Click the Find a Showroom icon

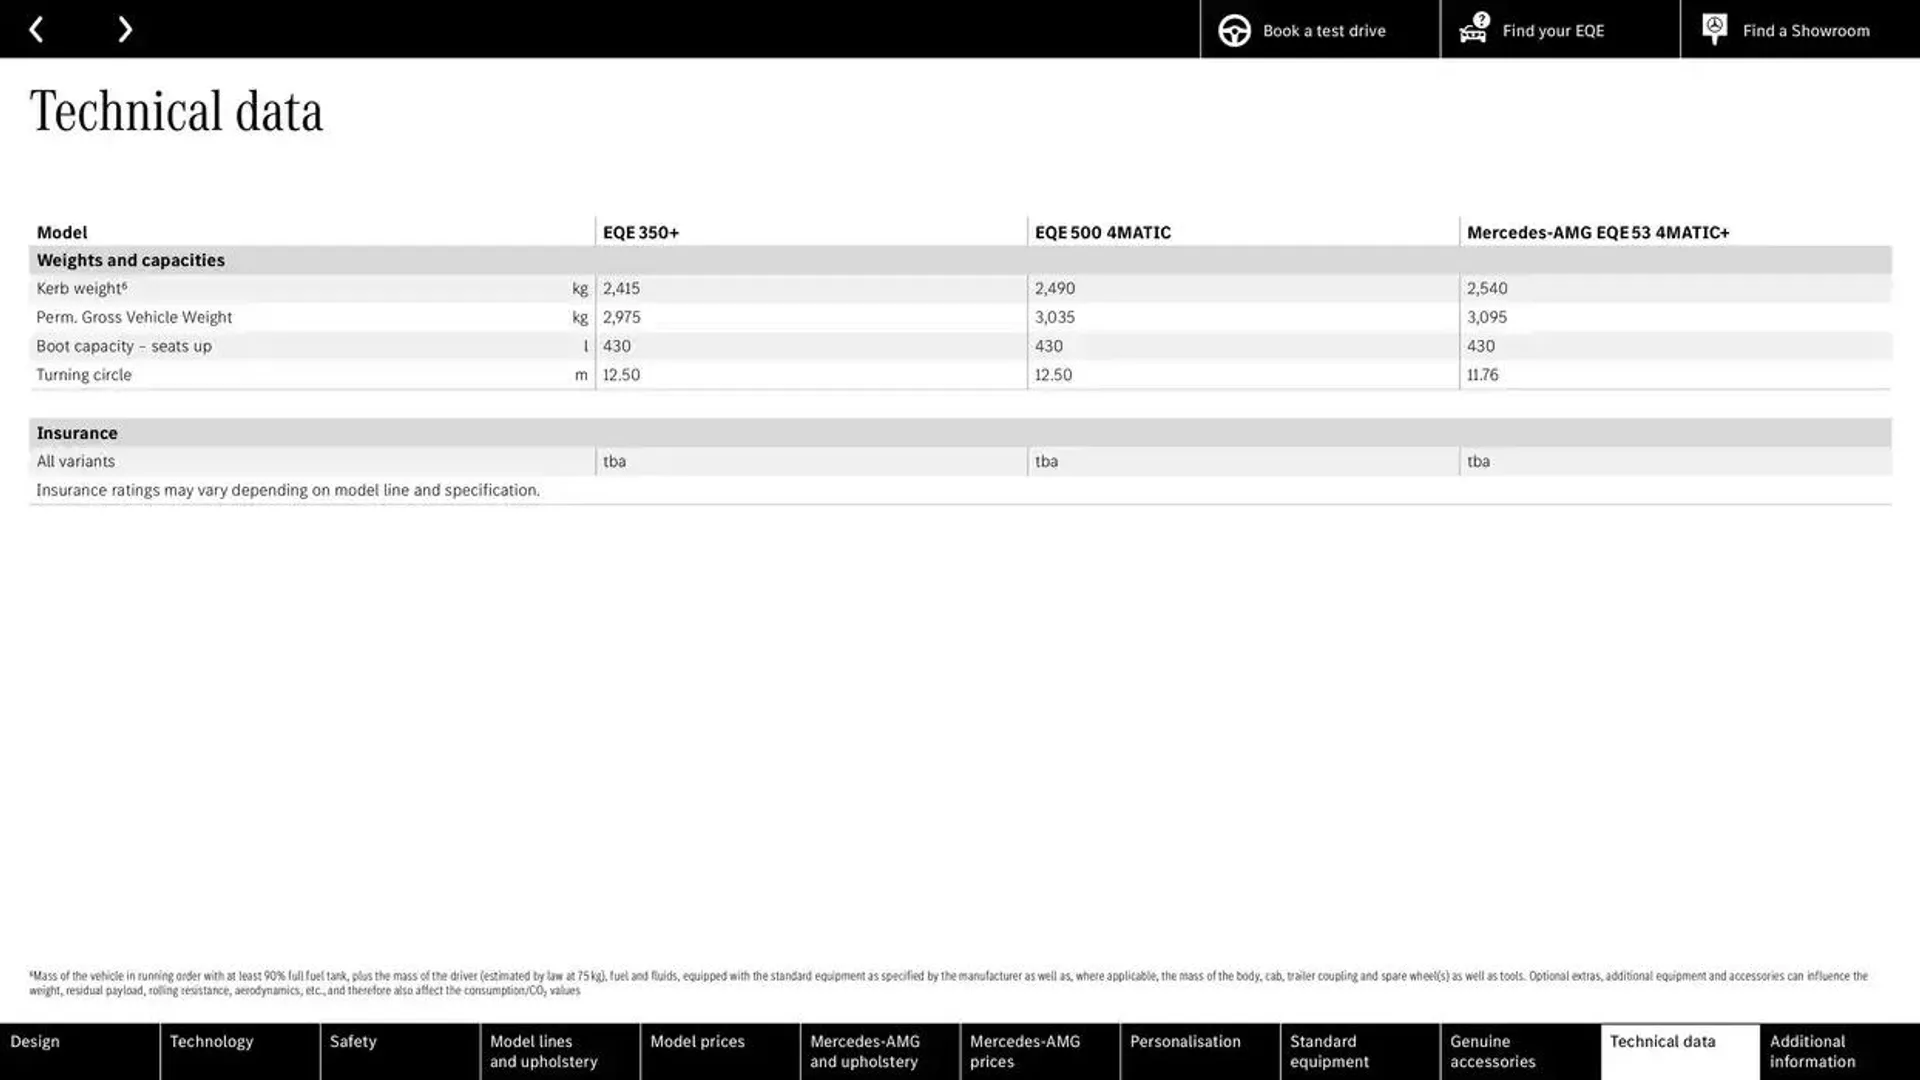point(1714,29)
